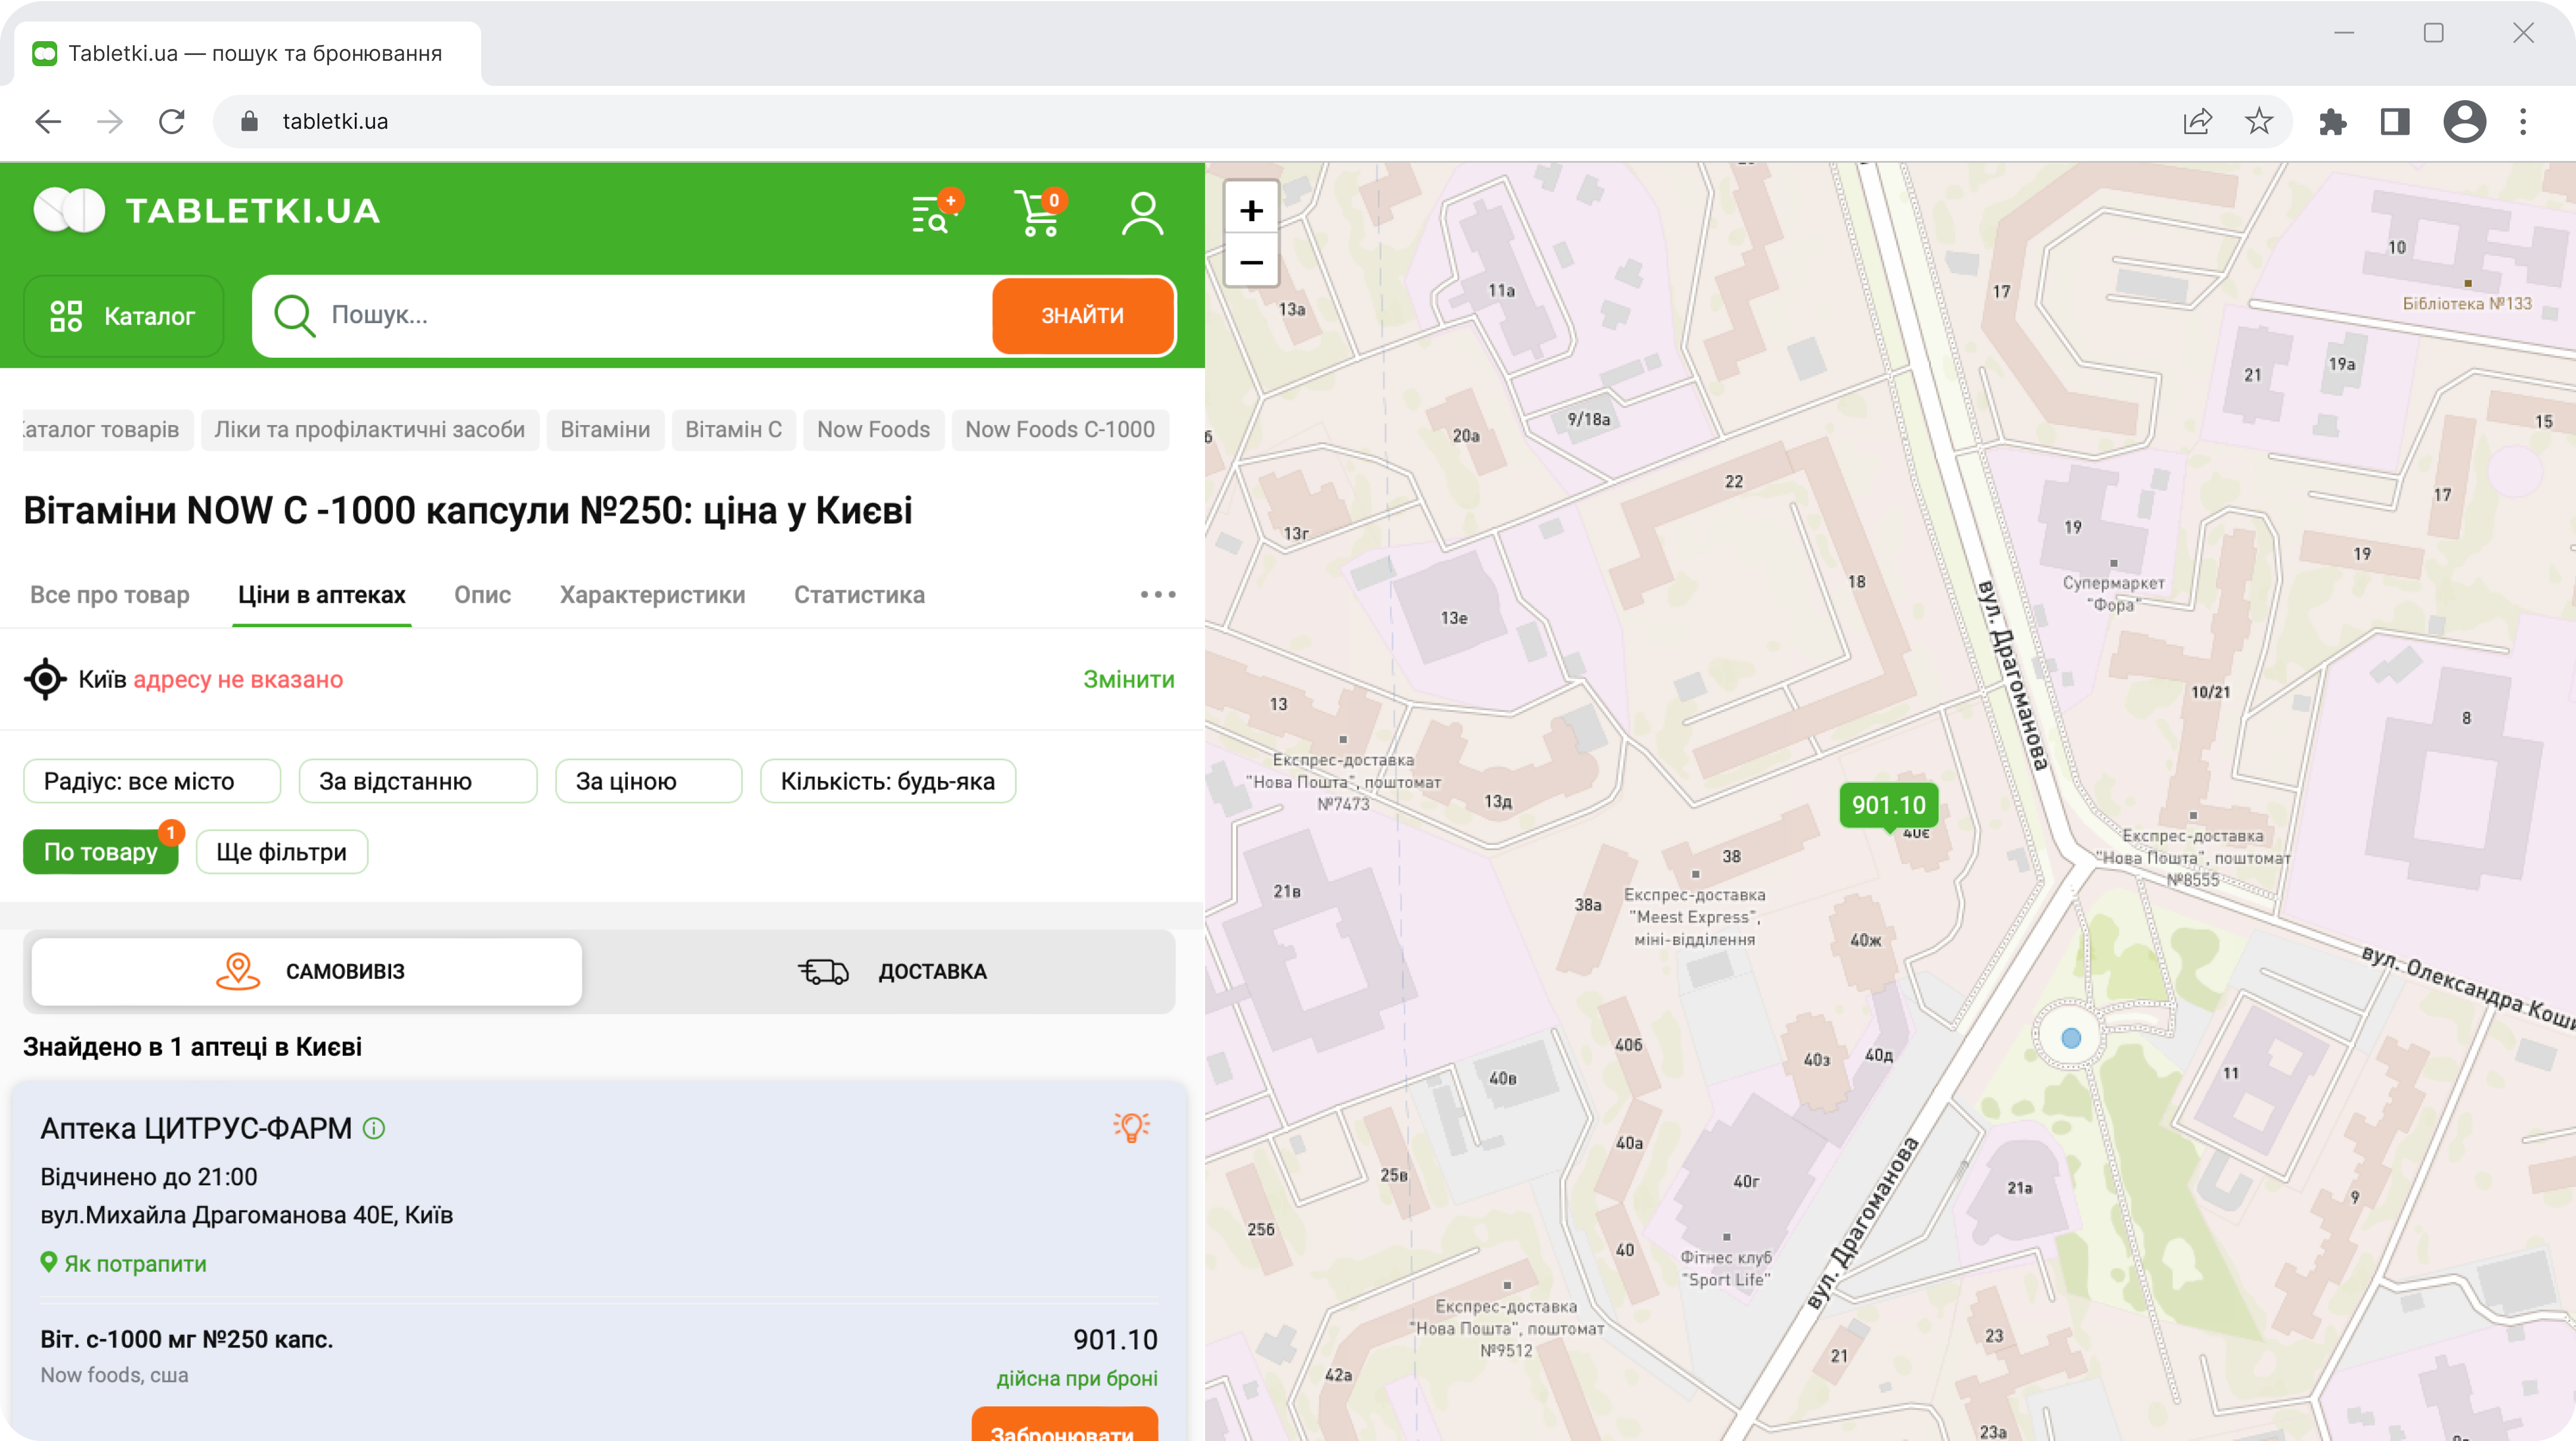Go back to the previous browser page

click(48, 121)
